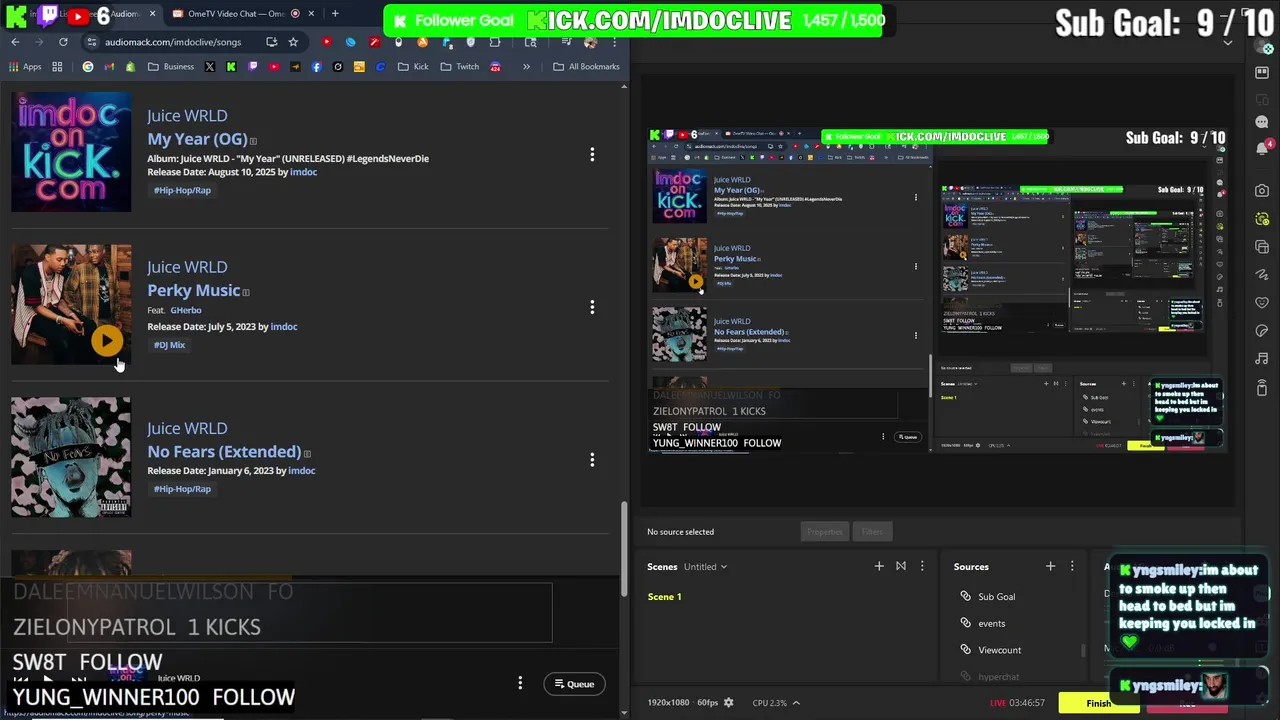The height and width of the screenshot is (720, 1280).
Task: Open the music note sidebar tool
Action: pos(1262,359)
